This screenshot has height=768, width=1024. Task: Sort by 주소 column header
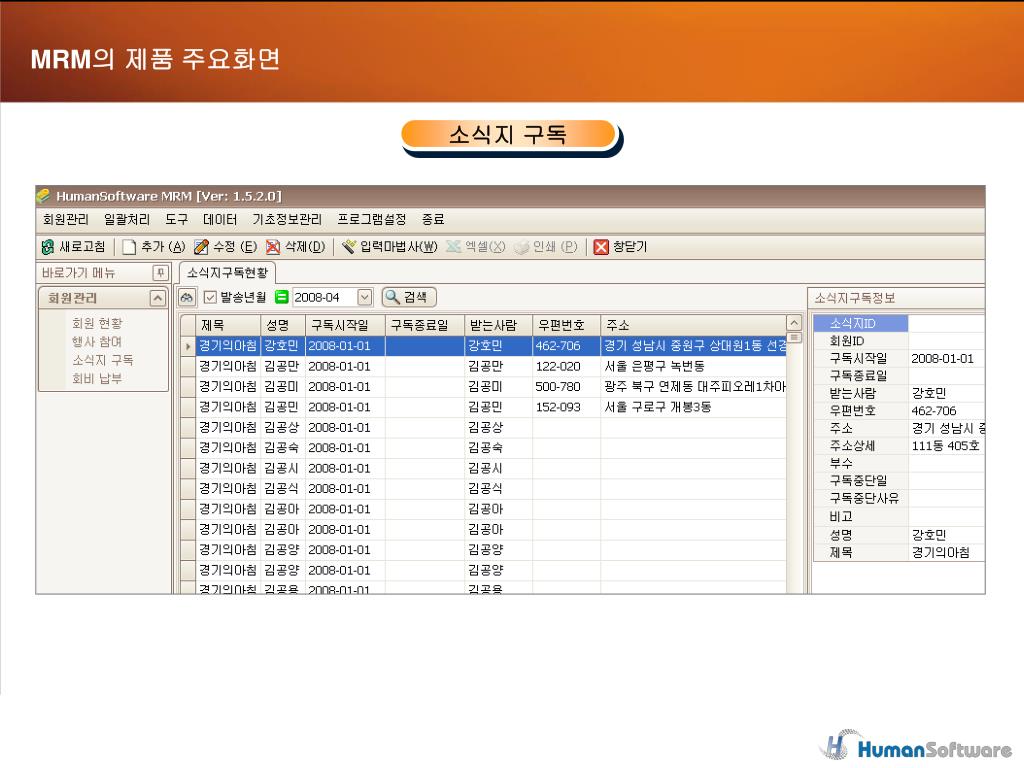click(x=693, y=325)
